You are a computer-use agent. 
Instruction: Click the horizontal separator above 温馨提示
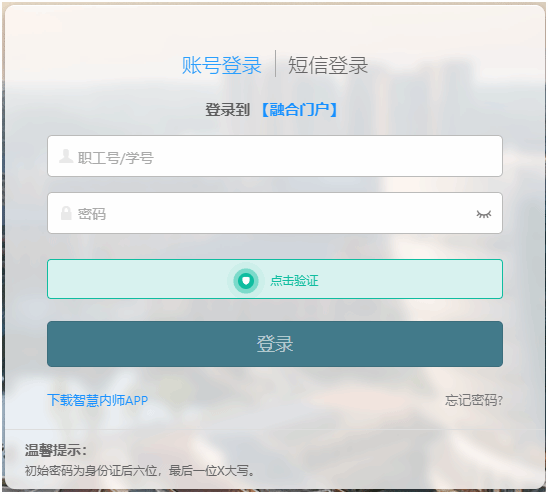[275, 429]
